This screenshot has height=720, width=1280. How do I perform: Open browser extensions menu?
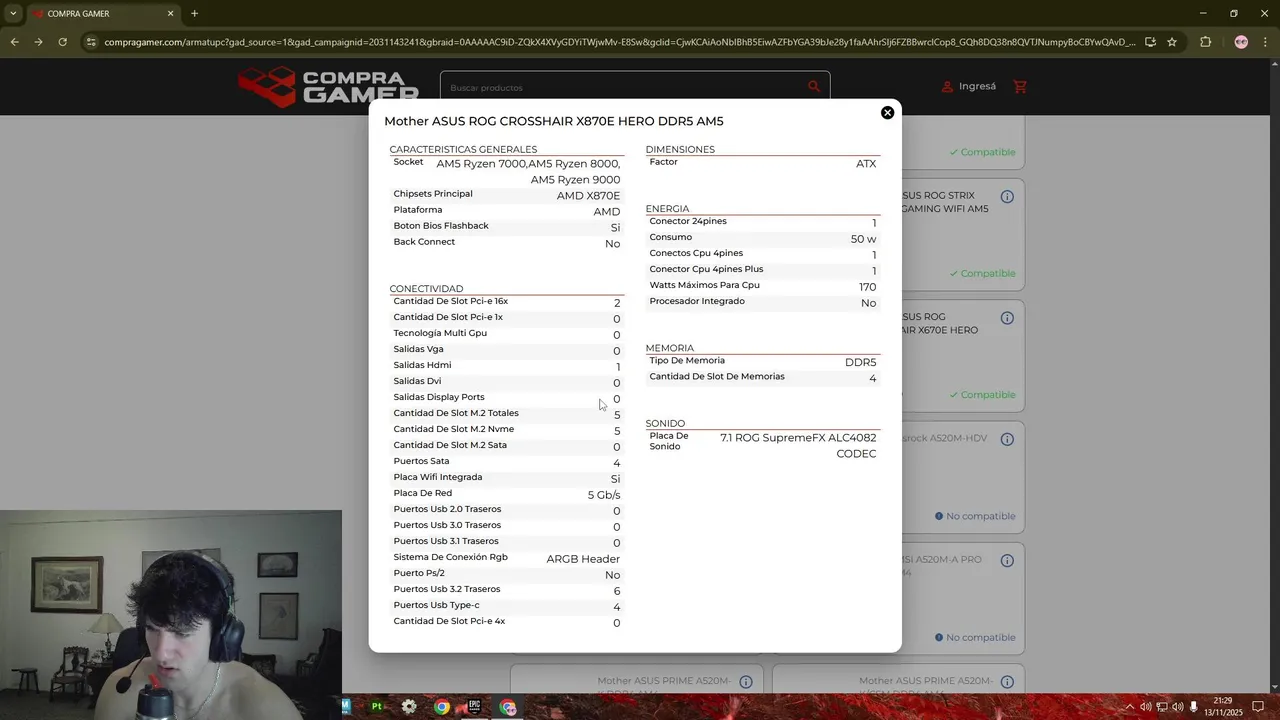coord(1205,42)
